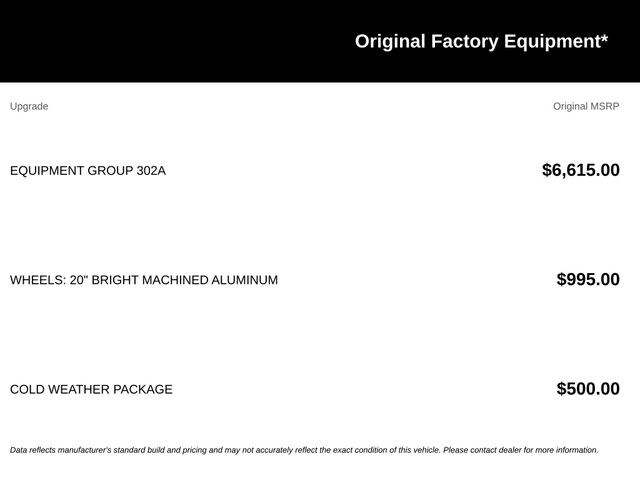The height and width of the screenshot is (480, 640).
Task: Click the $500.00 price value
Action: click(588, 389)
